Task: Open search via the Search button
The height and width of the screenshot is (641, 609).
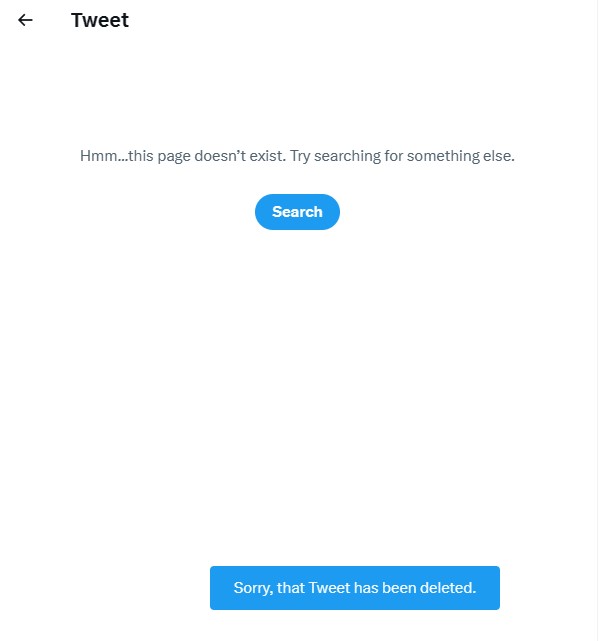Action: tap(297, 212)
